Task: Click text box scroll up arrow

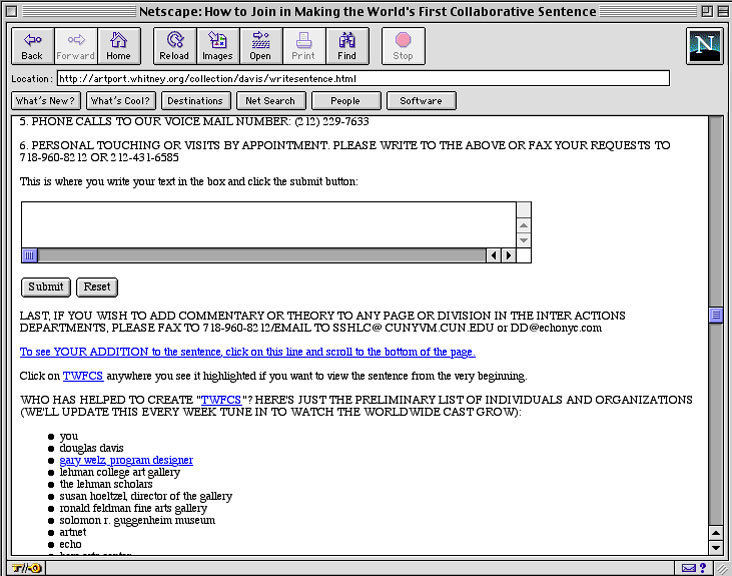Action: click(x=524, y=225)
